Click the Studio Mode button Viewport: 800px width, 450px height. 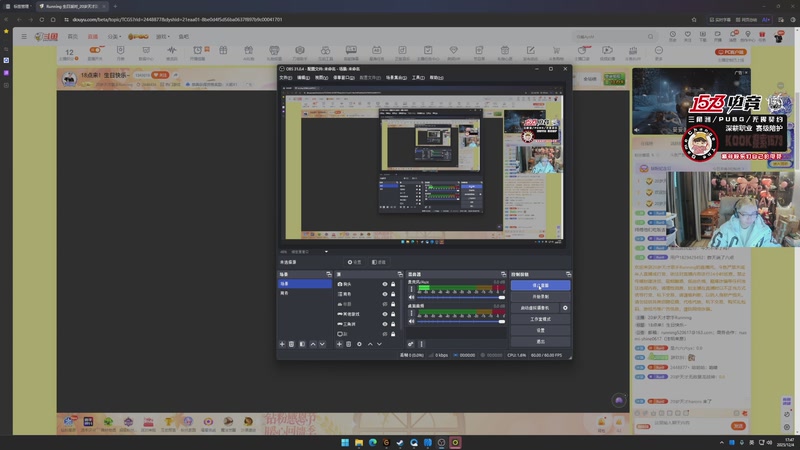540,319
